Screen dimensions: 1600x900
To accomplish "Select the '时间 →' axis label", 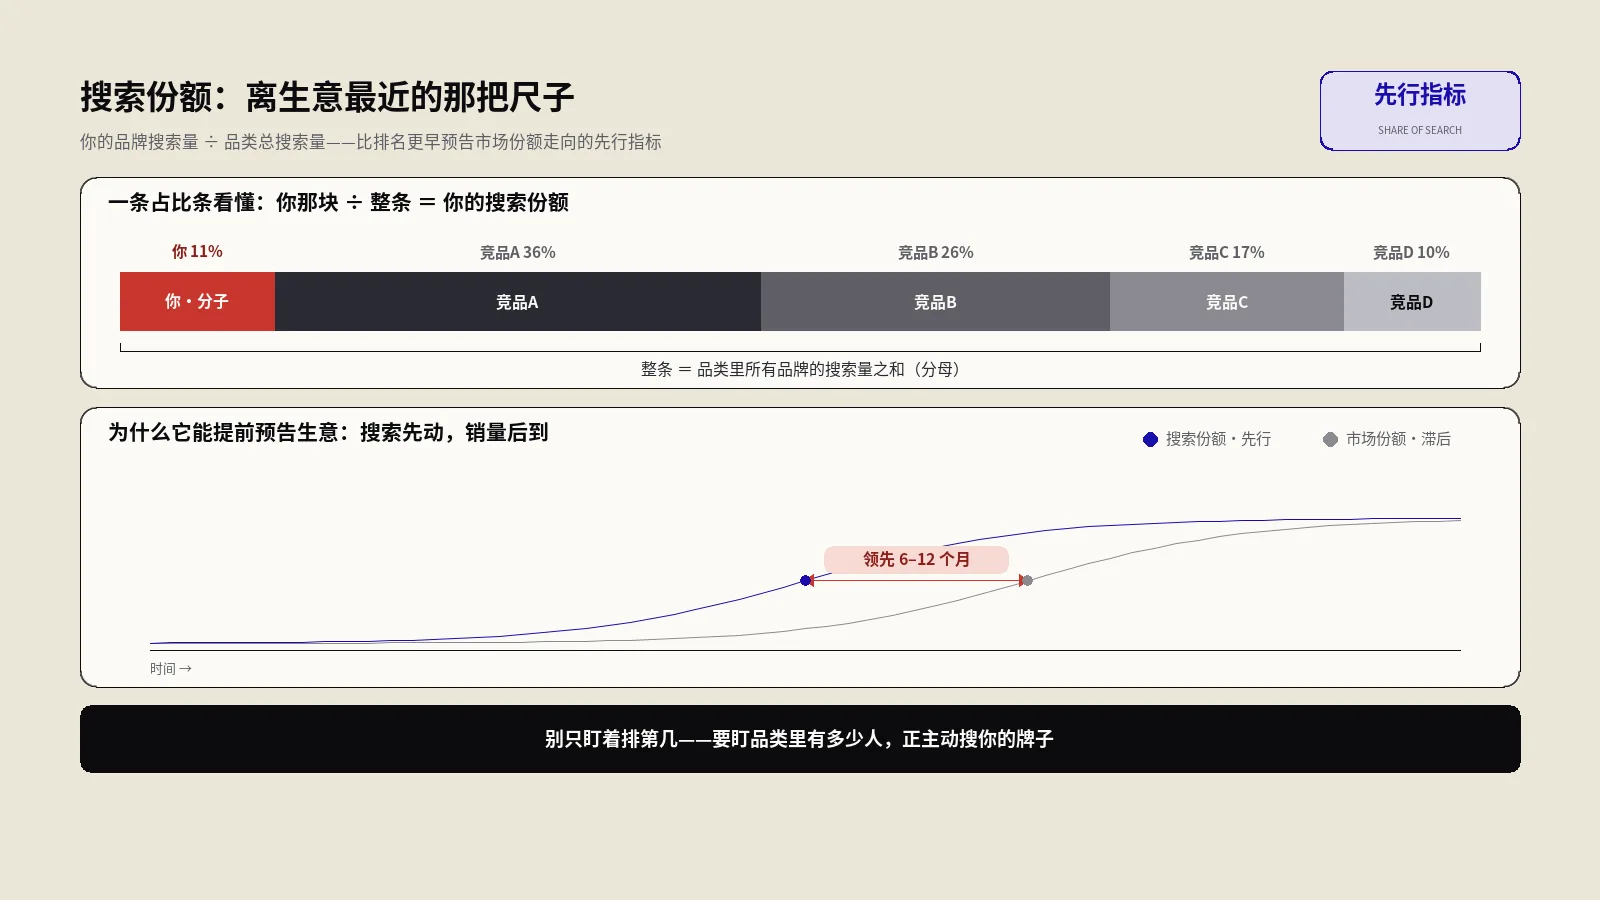I will (171, 669).
